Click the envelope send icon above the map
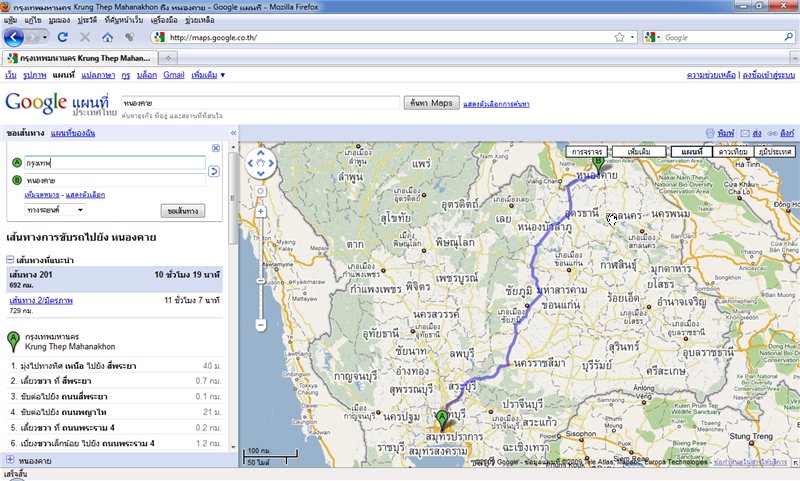The height and width of the screenshot is (481, 800). point(745,133)
